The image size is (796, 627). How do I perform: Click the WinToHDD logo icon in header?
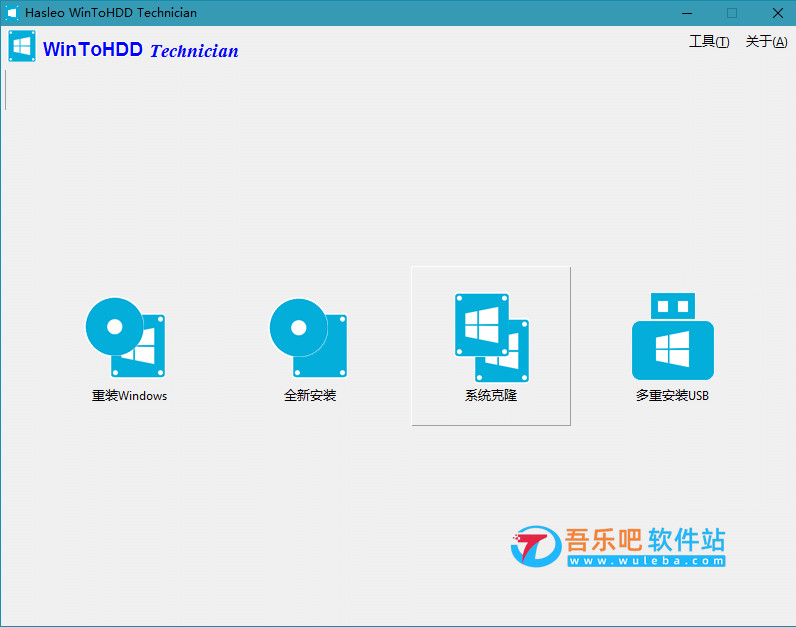(x=22, y=46)
